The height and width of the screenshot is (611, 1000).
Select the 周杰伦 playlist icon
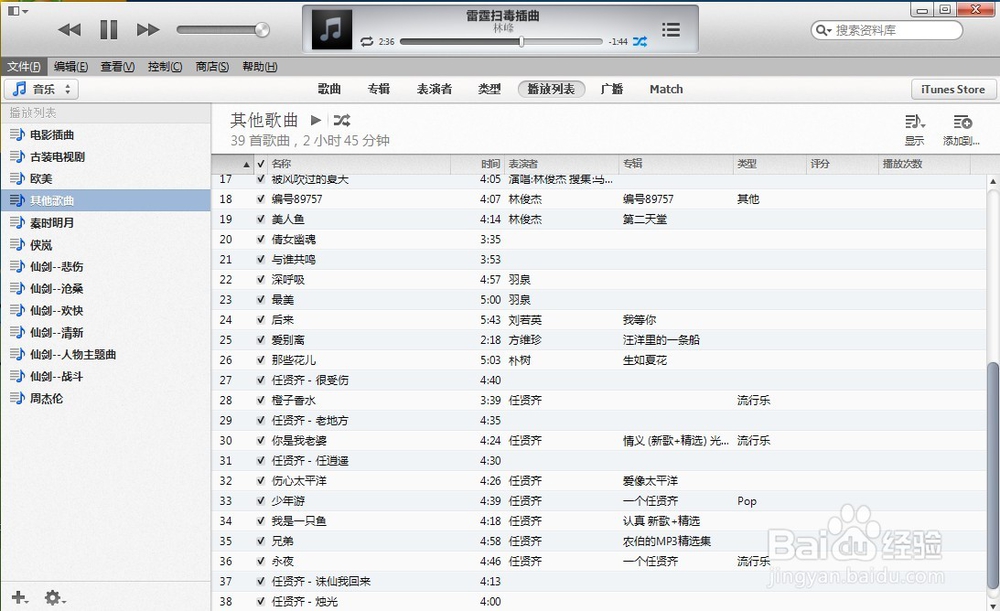tap(17, 399)
